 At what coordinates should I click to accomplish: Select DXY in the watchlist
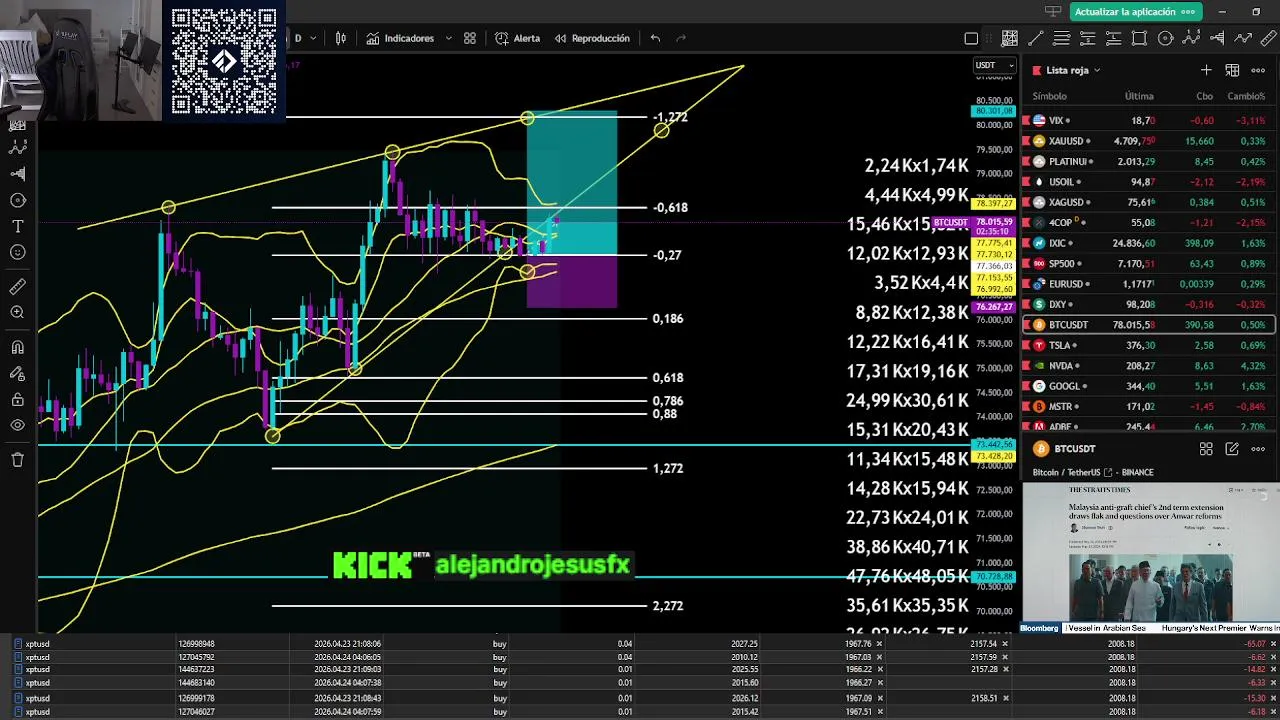1148,304
